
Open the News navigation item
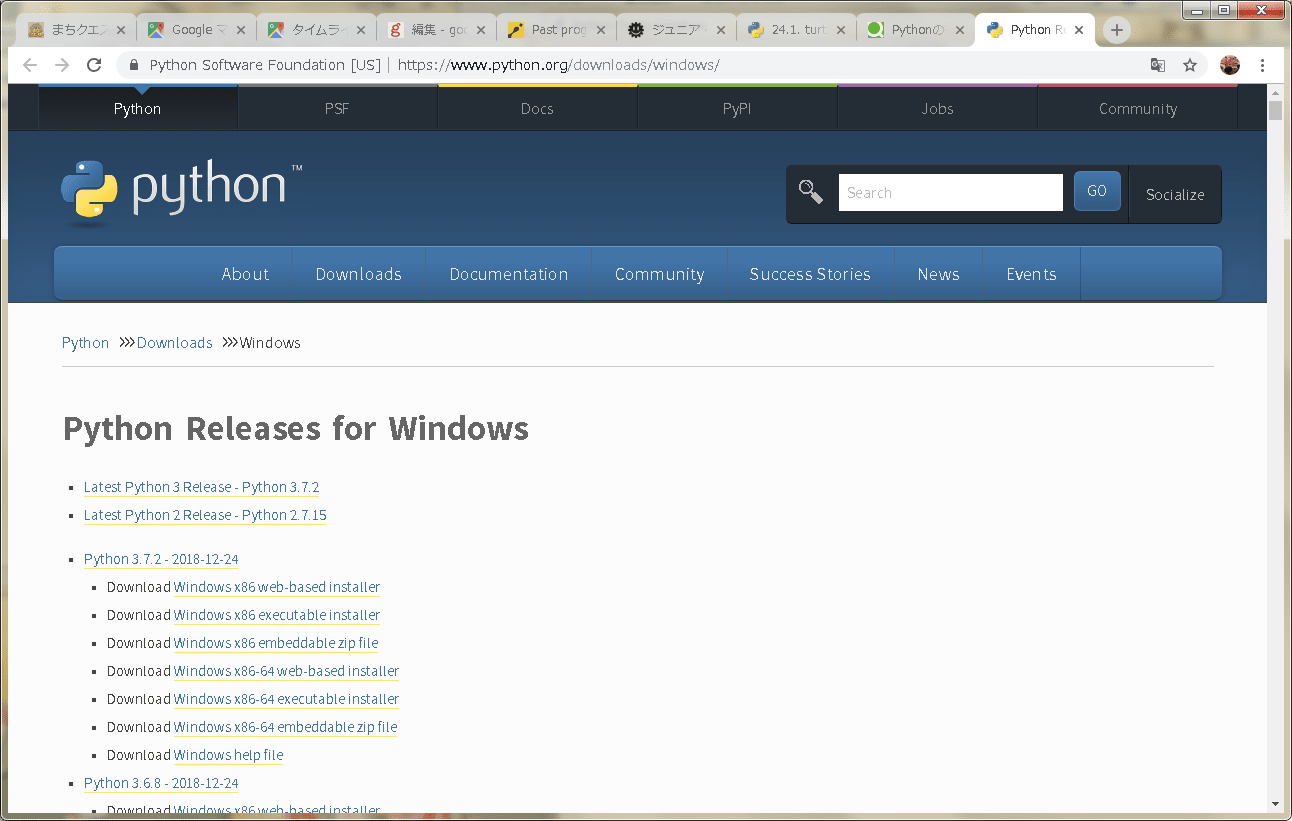pyautogui.click(x=938, y=274)
